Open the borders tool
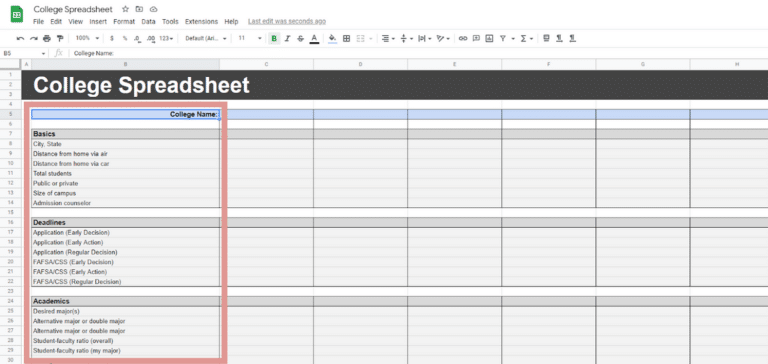Screen dimensions: 768x364 [x=346, y=38]
